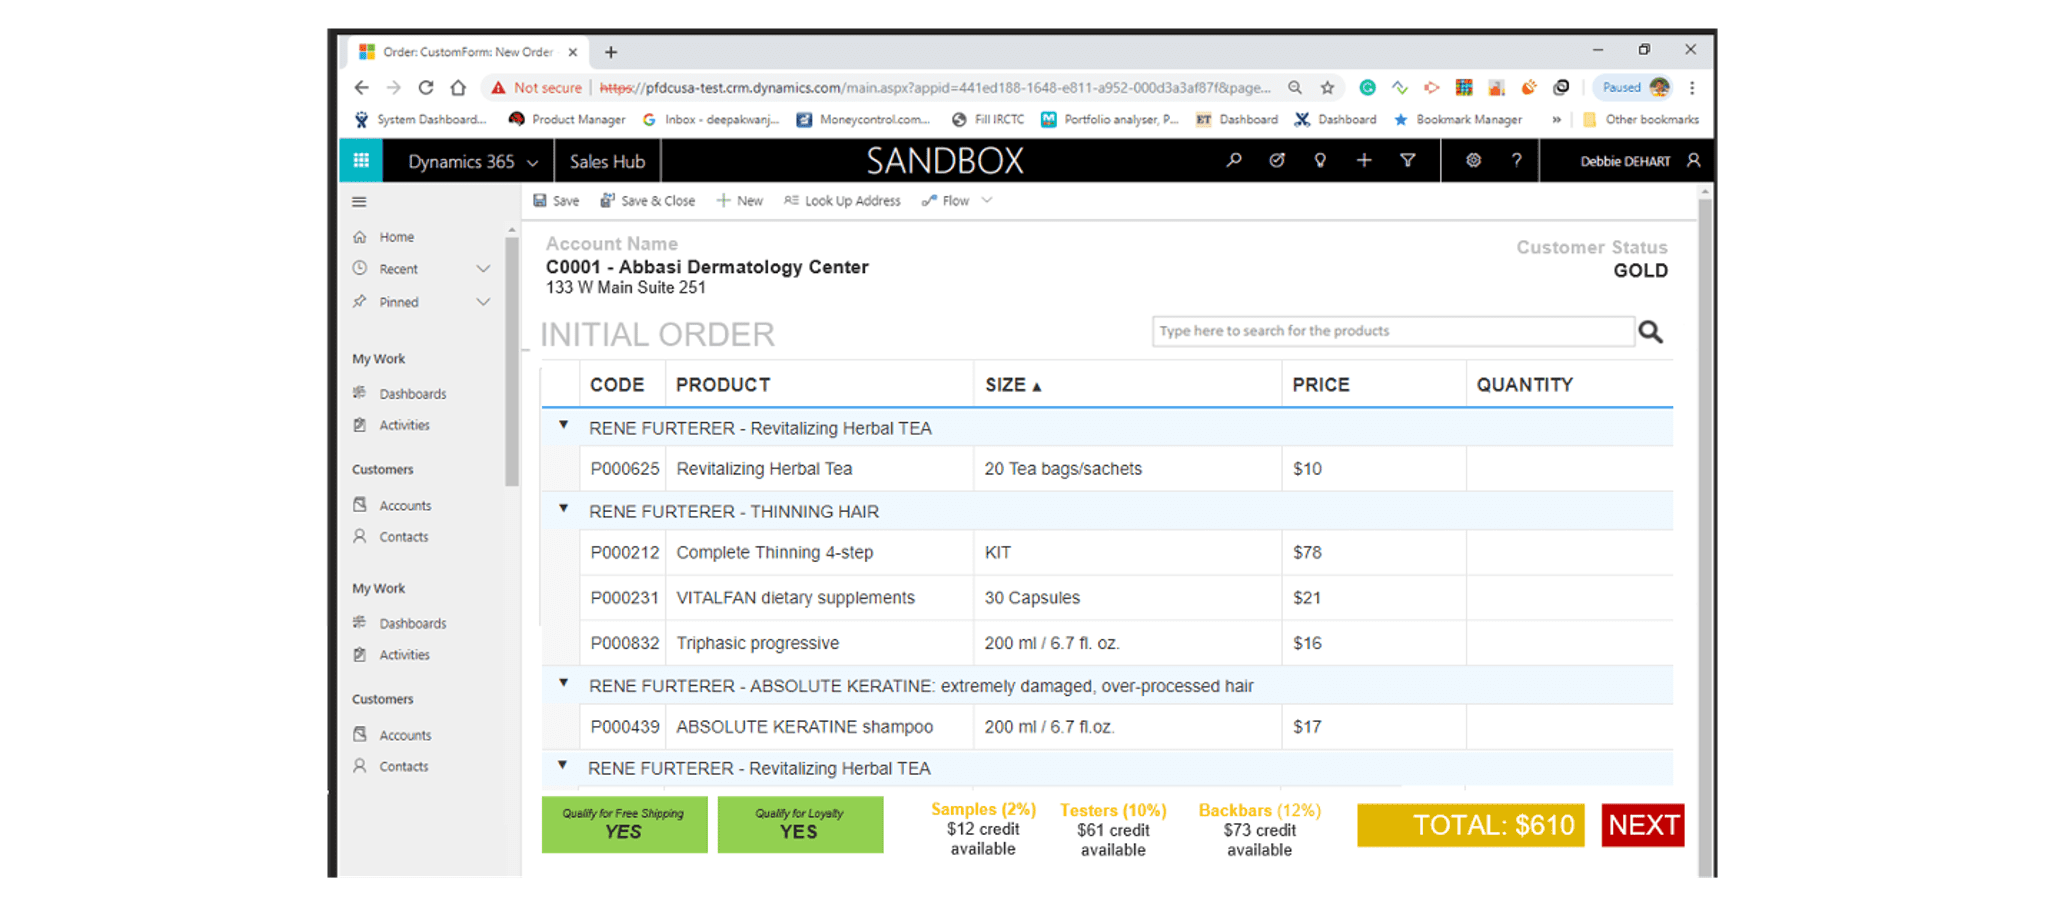Click the red NEXT button

coord(1643,825)
